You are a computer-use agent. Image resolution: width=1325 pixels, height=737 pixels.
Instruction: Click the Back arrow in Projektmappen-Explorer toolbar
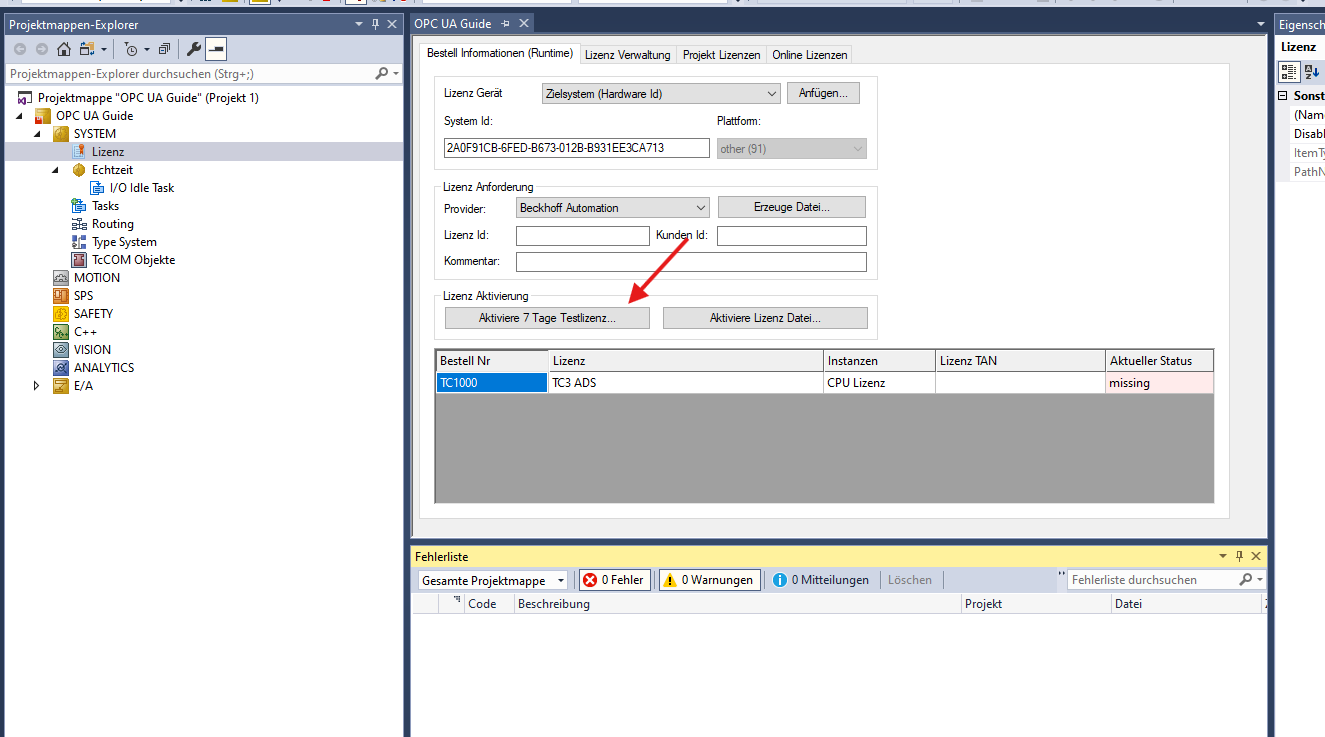point(20,49)
